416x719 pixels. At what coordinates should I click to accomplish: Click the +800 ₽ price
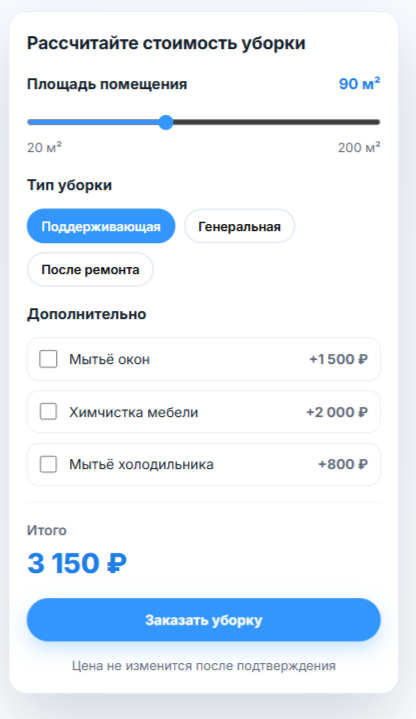pyautogui.click(x=343, y=465)
